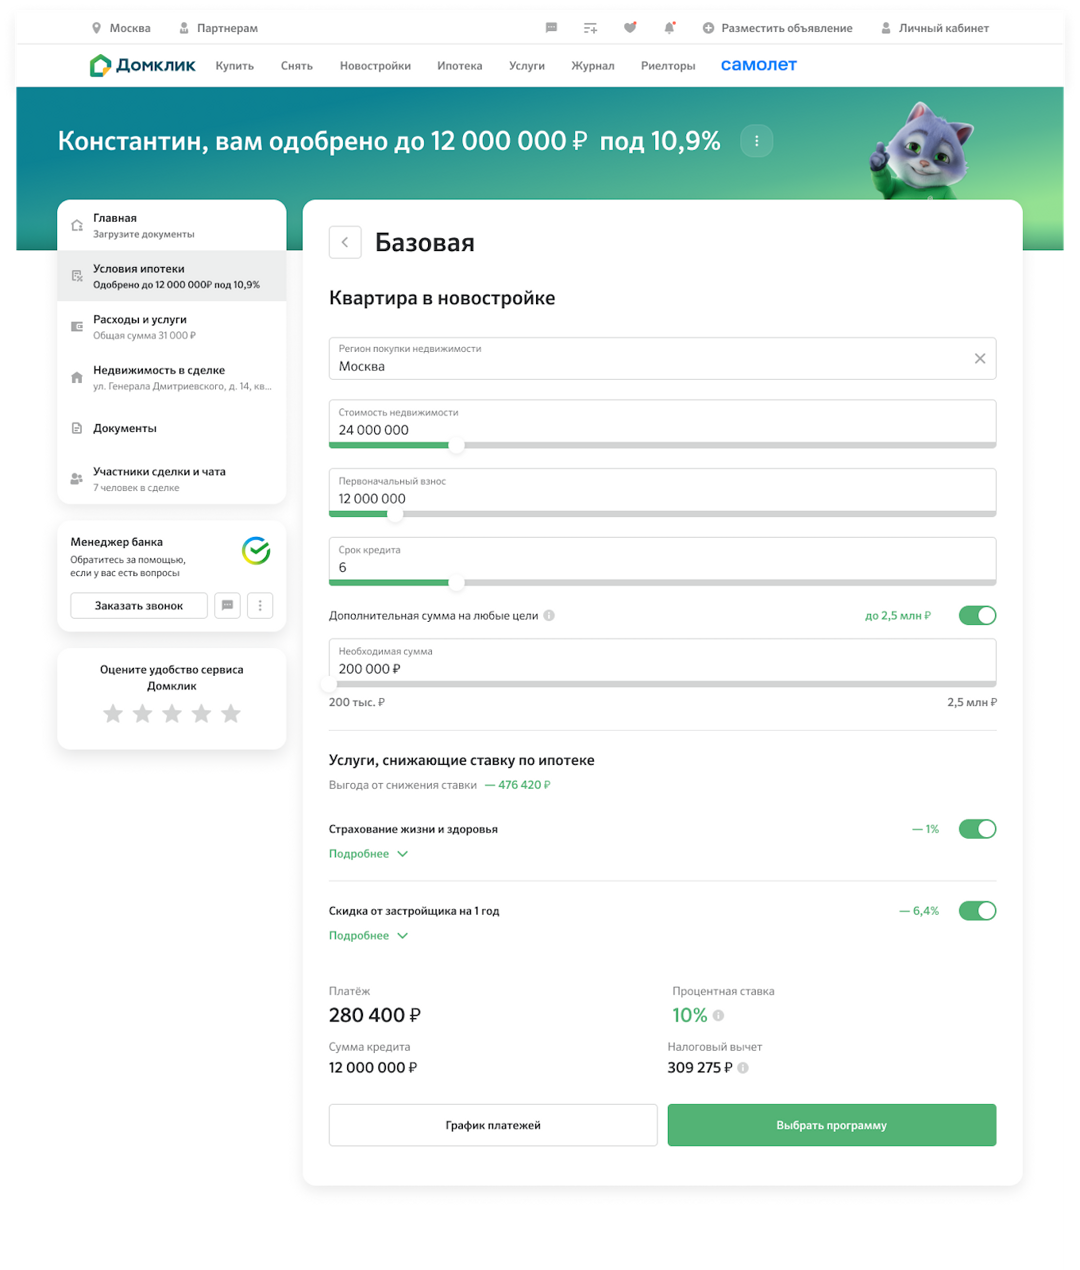Show info for Дополнительная сумма на любые цели

point(549,616)
